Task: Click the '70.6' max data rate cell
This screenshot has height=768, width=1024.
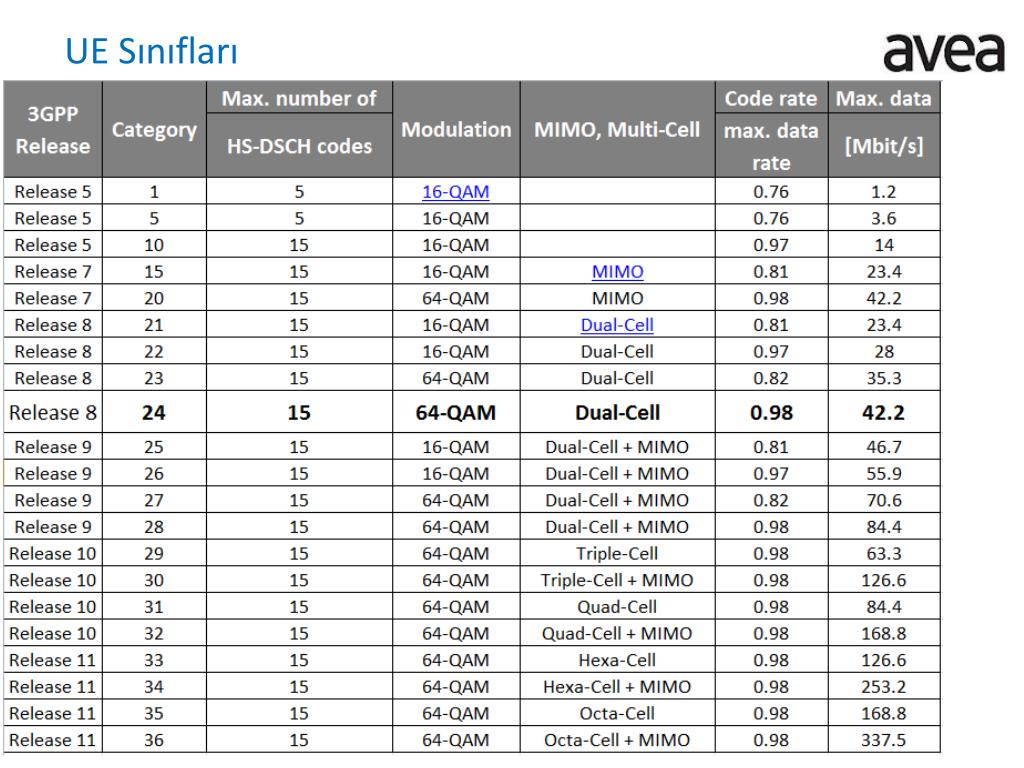Action: (884, 501)
